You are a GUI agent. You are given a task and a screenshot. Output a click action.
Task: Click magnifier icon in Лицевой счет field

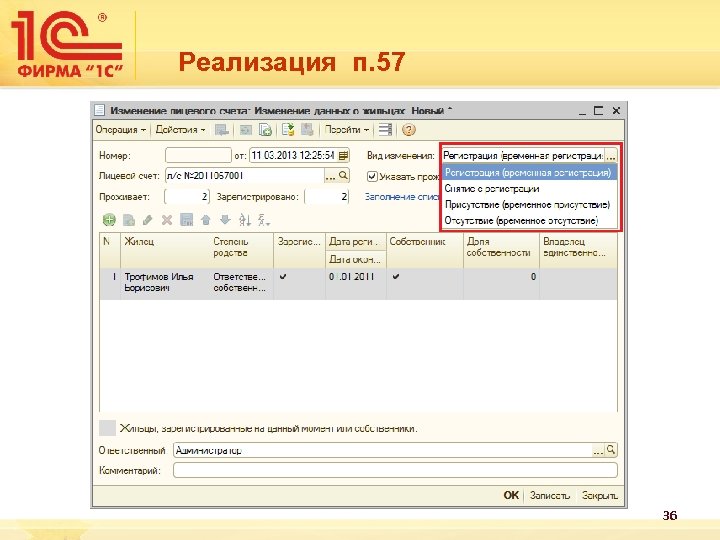point(343,175)
